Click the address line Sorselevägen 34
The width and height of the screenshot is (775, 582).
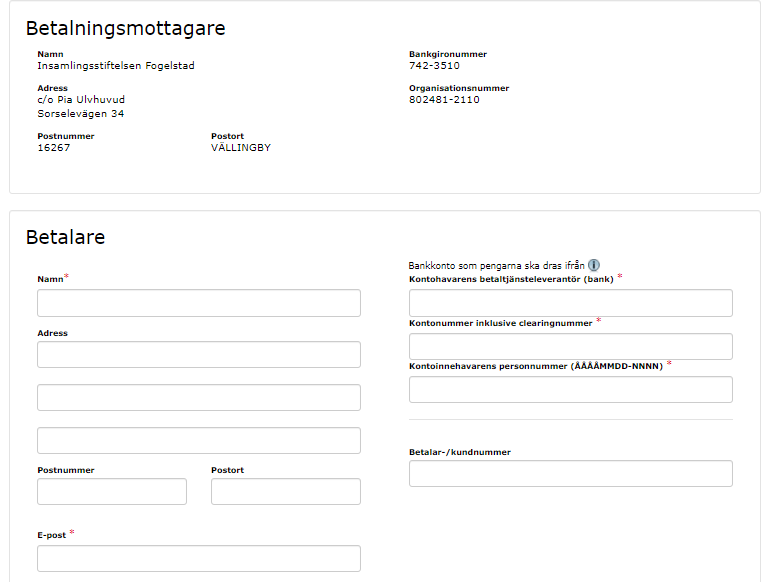(81, 114)
